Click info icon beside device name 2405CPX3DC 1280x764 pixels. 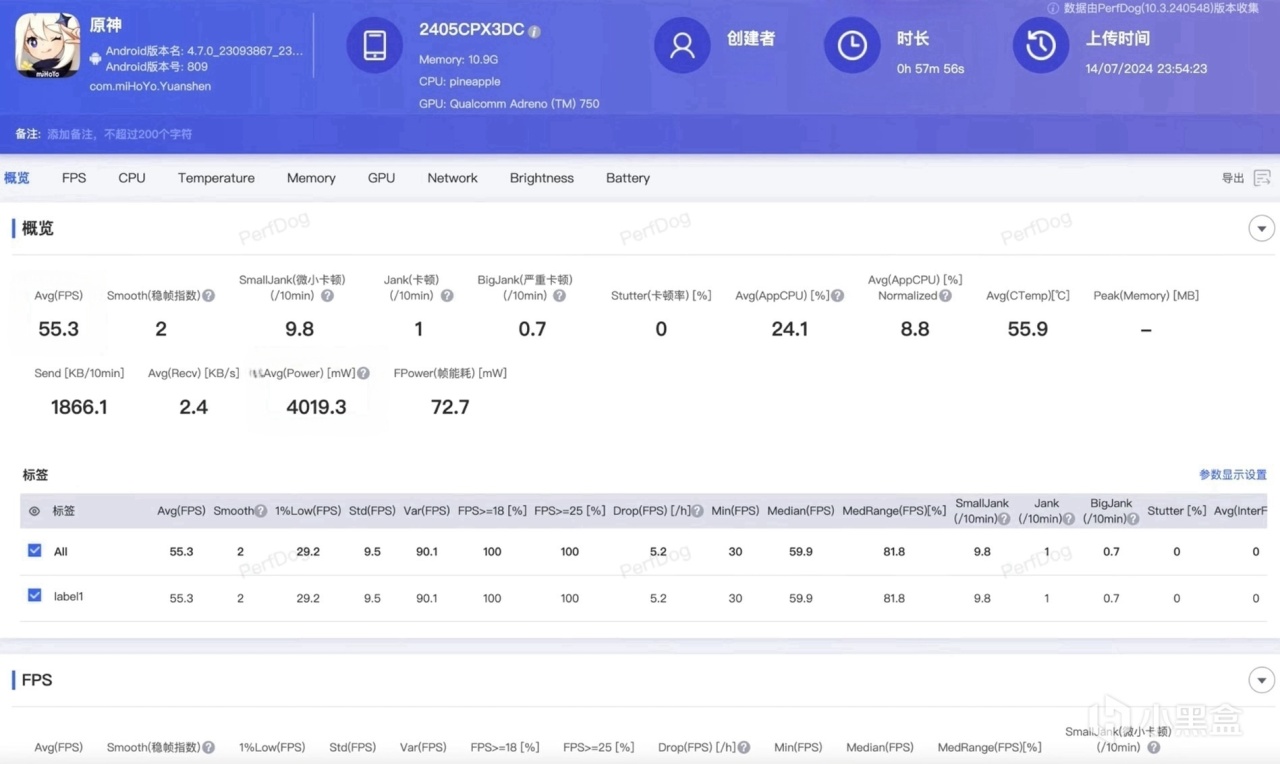tap(535, 31)
